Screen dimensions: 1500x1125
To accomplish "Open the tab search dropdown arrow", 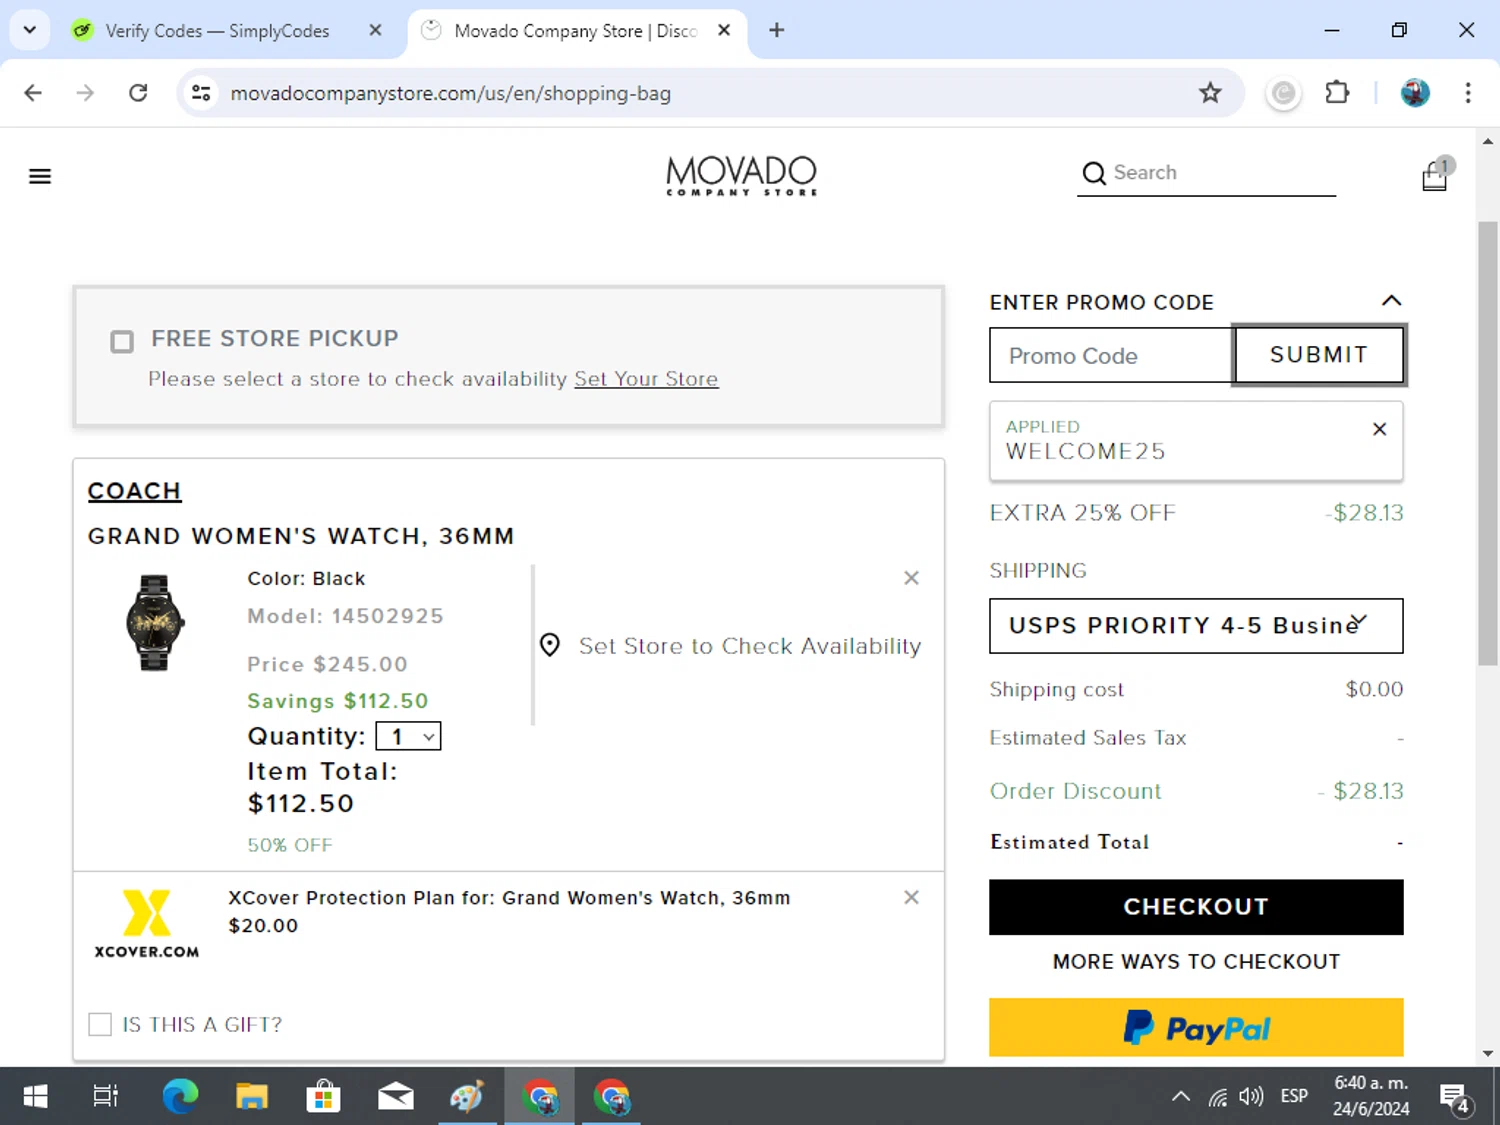I will (x=30, y=30).
